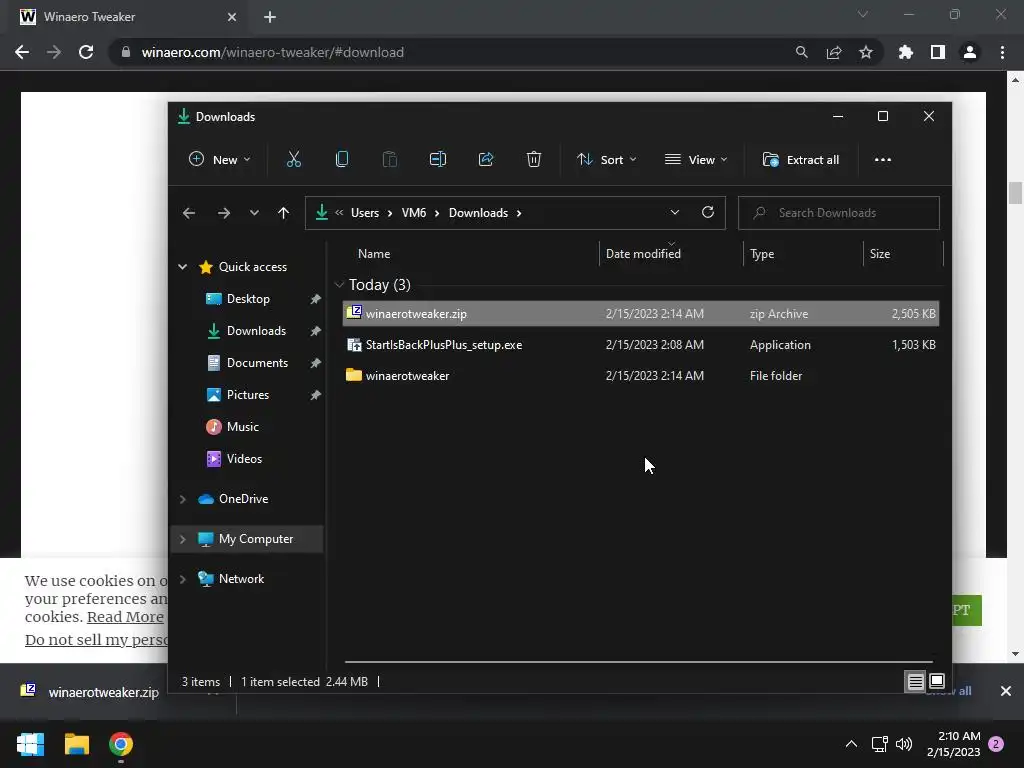
Task: Open the volume control in system tray
Action: coord(904,744)
